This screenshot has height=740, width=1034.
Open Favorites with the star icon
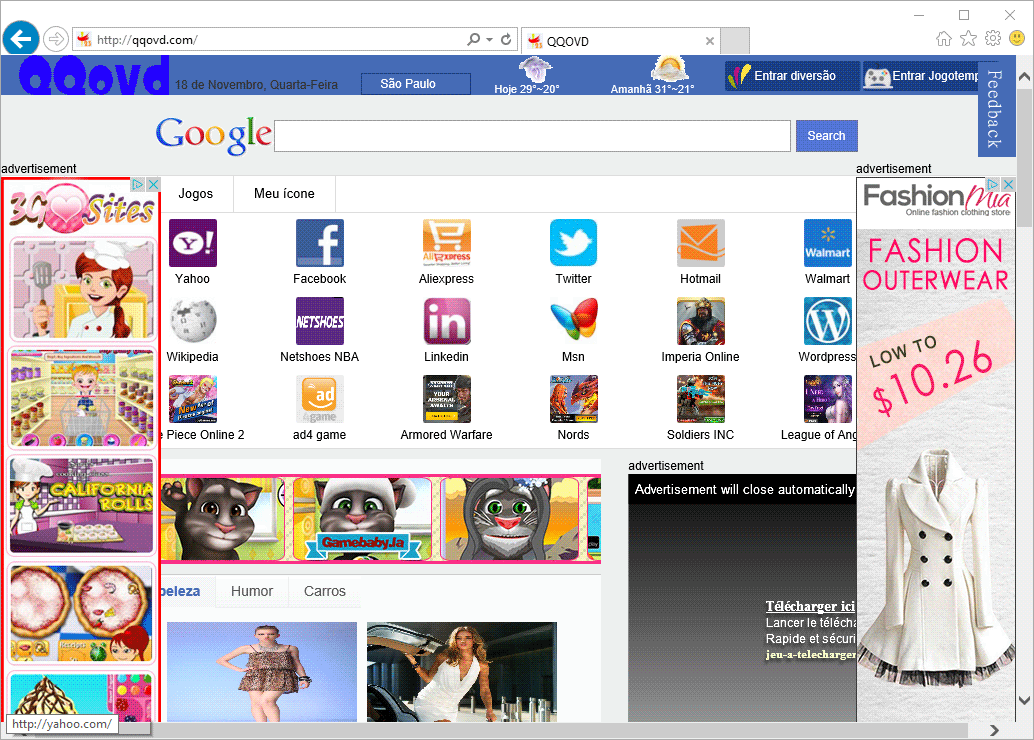(968, 39)
